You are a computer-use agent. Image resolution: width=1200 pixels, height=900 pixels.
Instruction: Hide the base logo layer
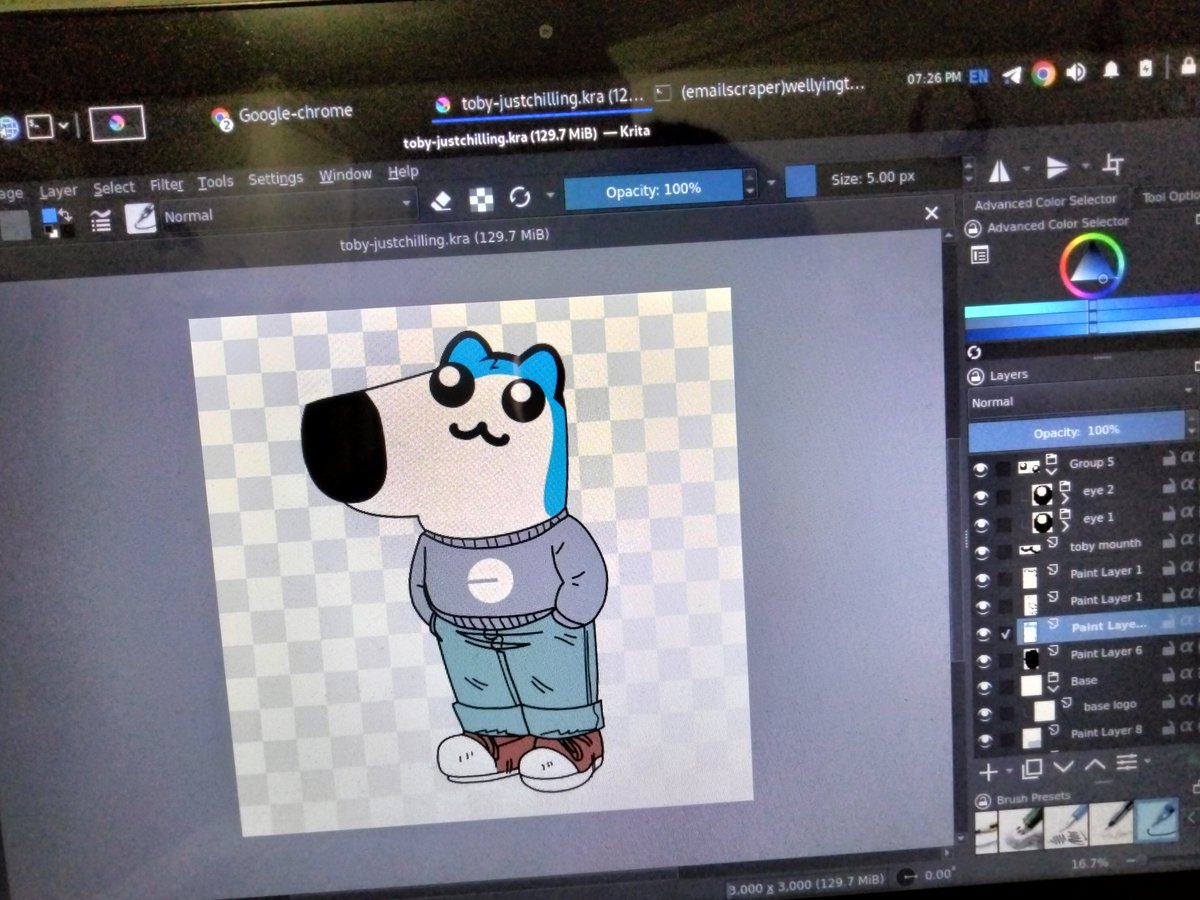(x=985, y=715)
